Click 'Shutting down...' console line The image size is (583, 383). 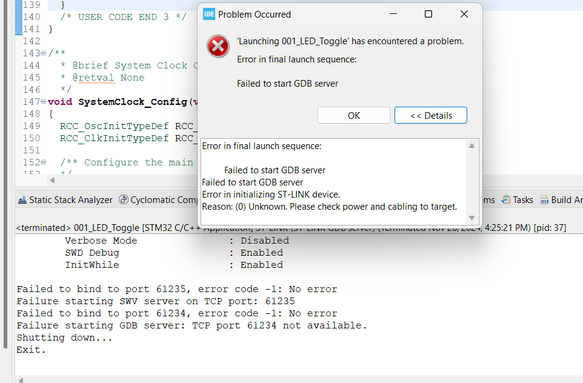(x=64, y=338)
